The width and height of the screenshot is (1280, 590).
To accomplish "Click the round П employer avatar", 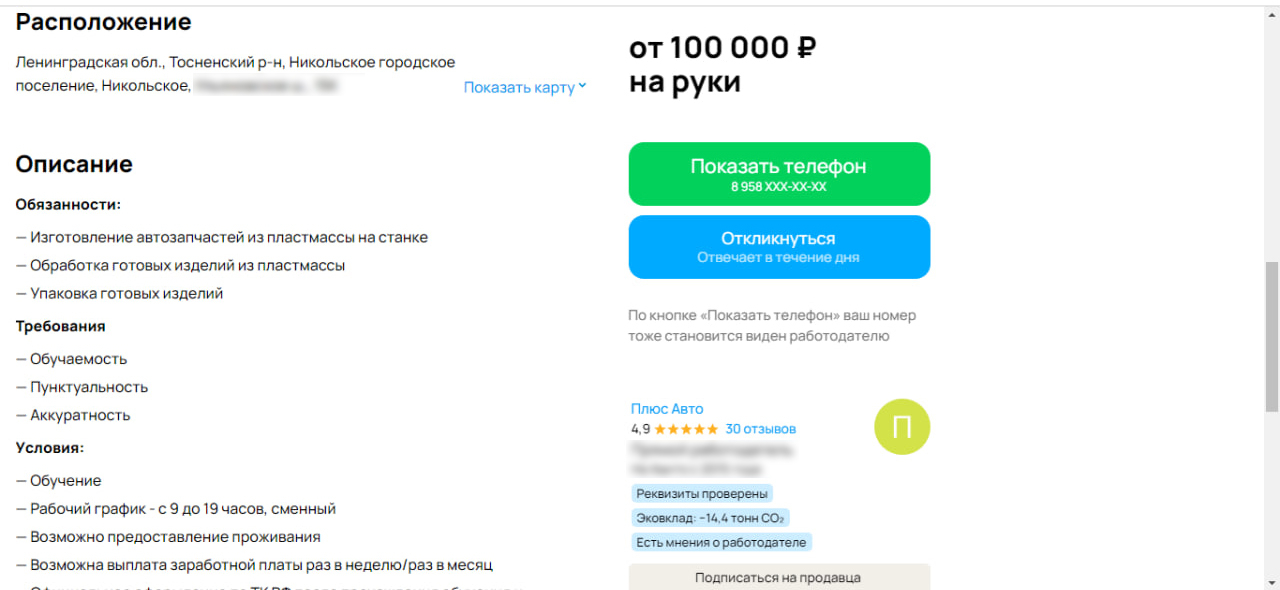I will 902,427.
